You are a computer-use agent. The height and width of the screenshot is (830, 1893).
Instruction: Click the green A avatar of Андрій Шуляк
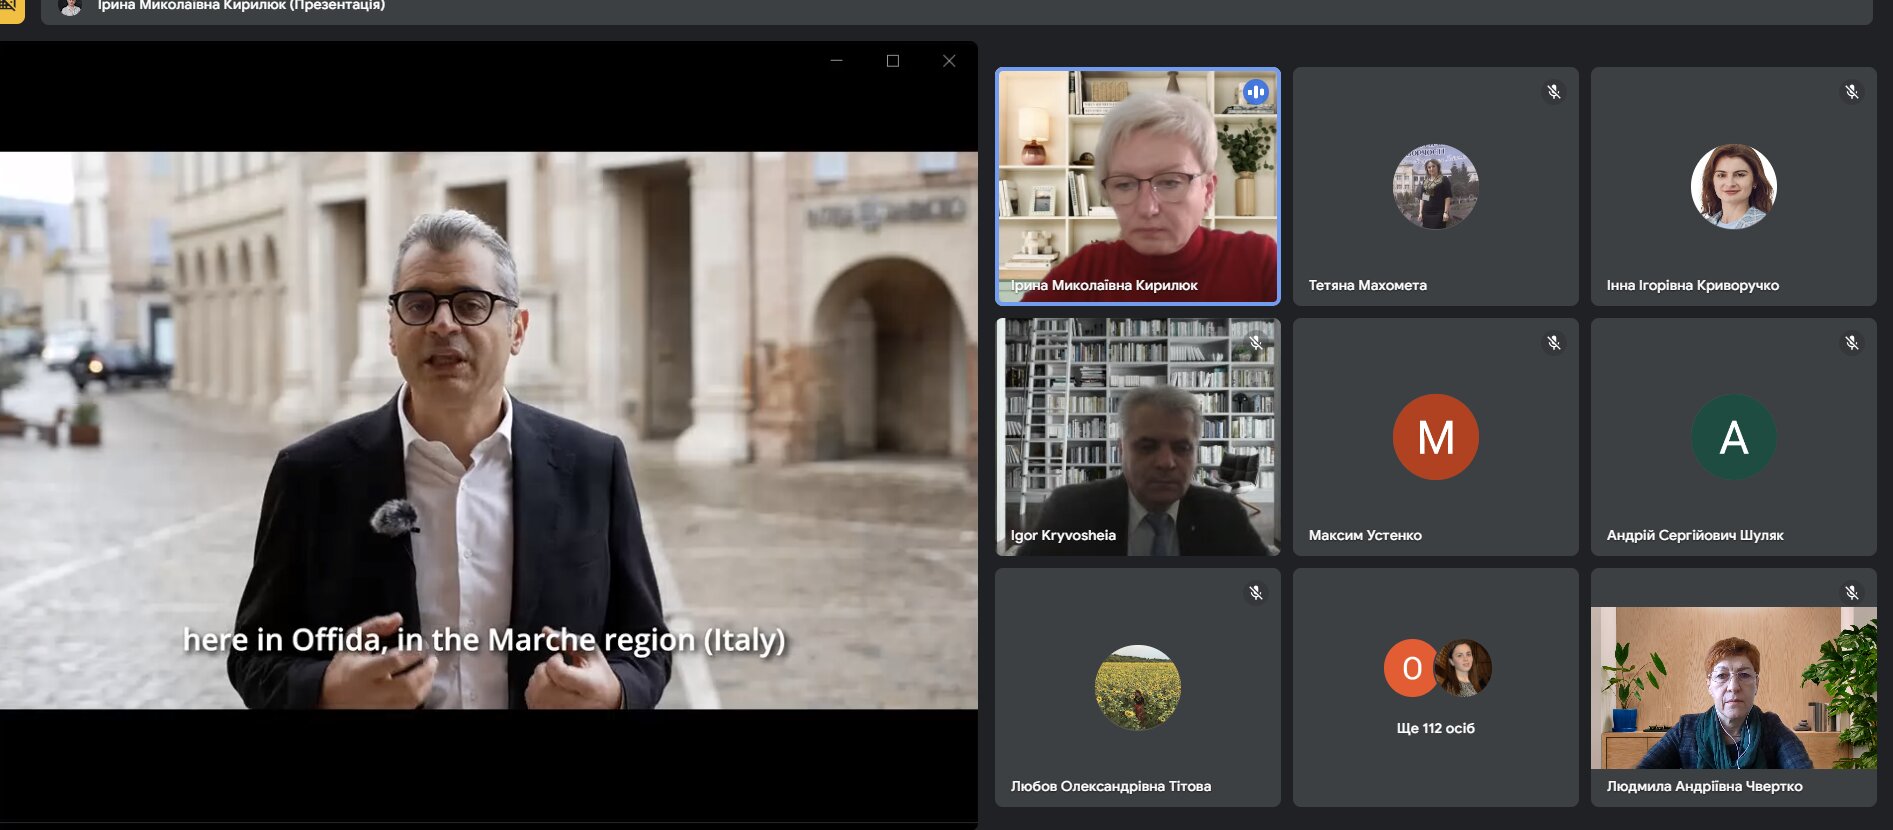click(x=1733, y=437)
